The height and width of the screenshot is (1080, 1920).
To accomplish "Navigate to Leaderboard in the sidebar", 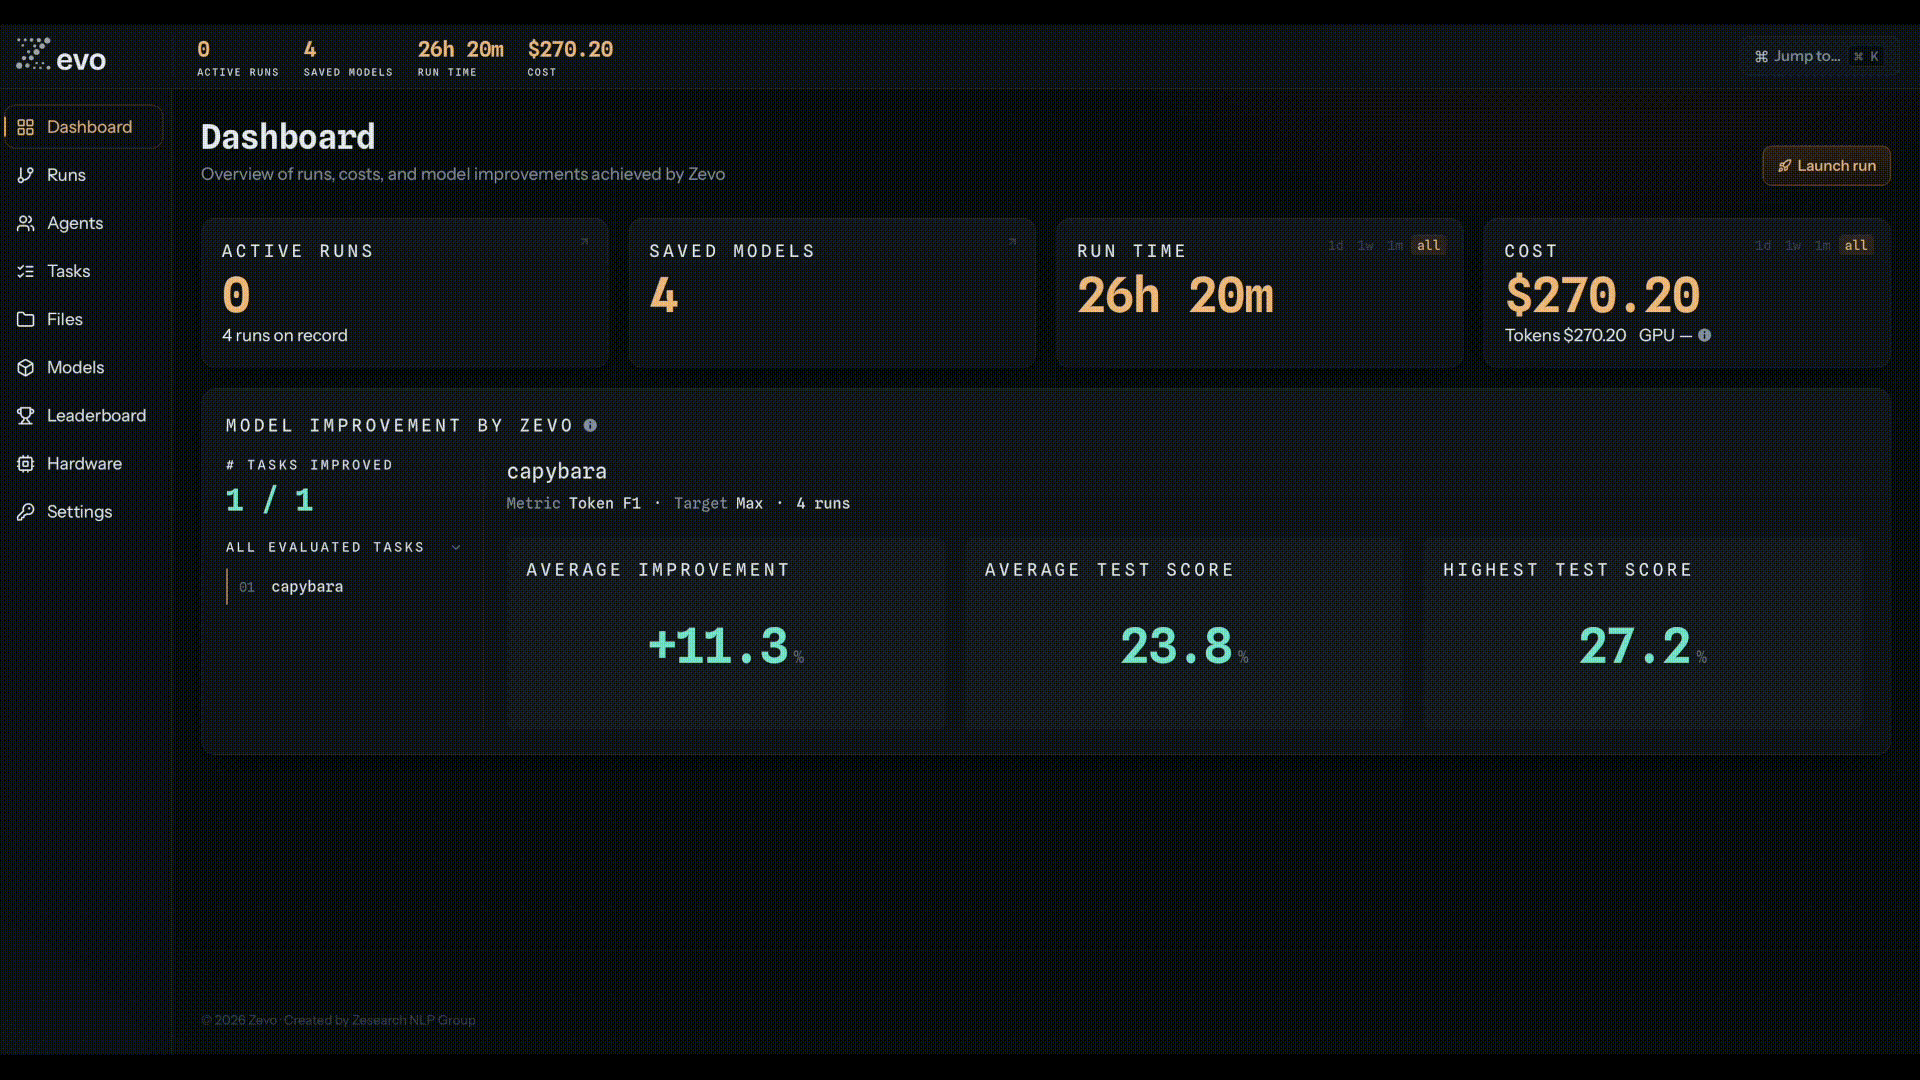I will point(83,415).
